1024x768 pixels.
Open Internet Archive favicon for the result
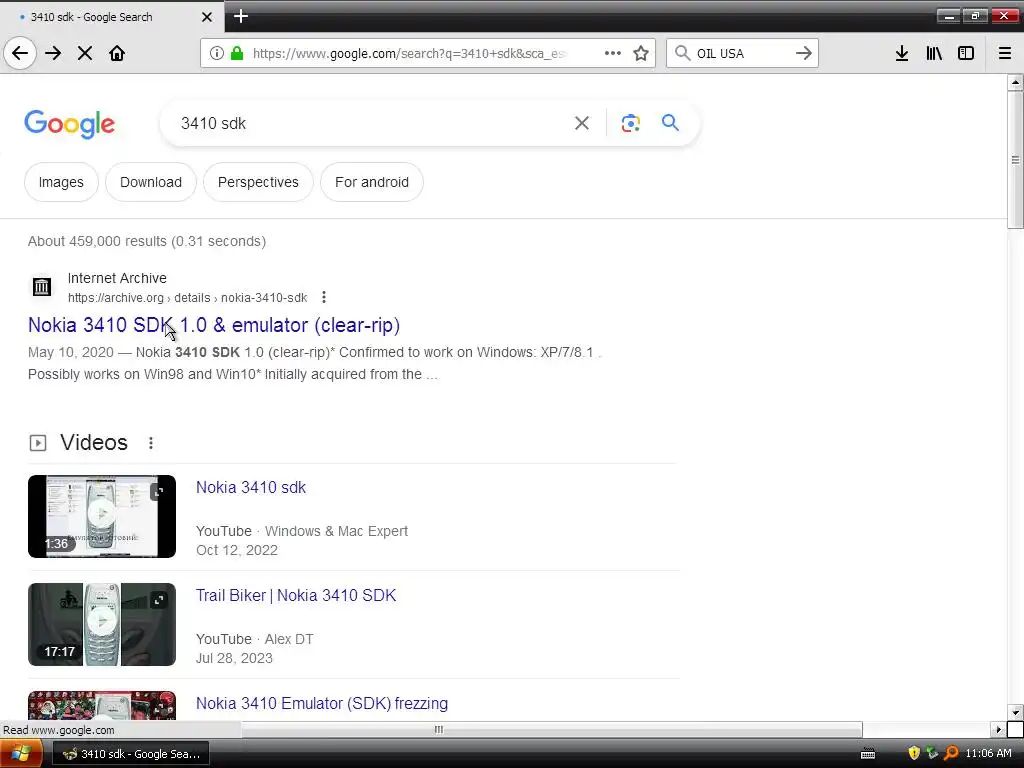coord(42,287)
